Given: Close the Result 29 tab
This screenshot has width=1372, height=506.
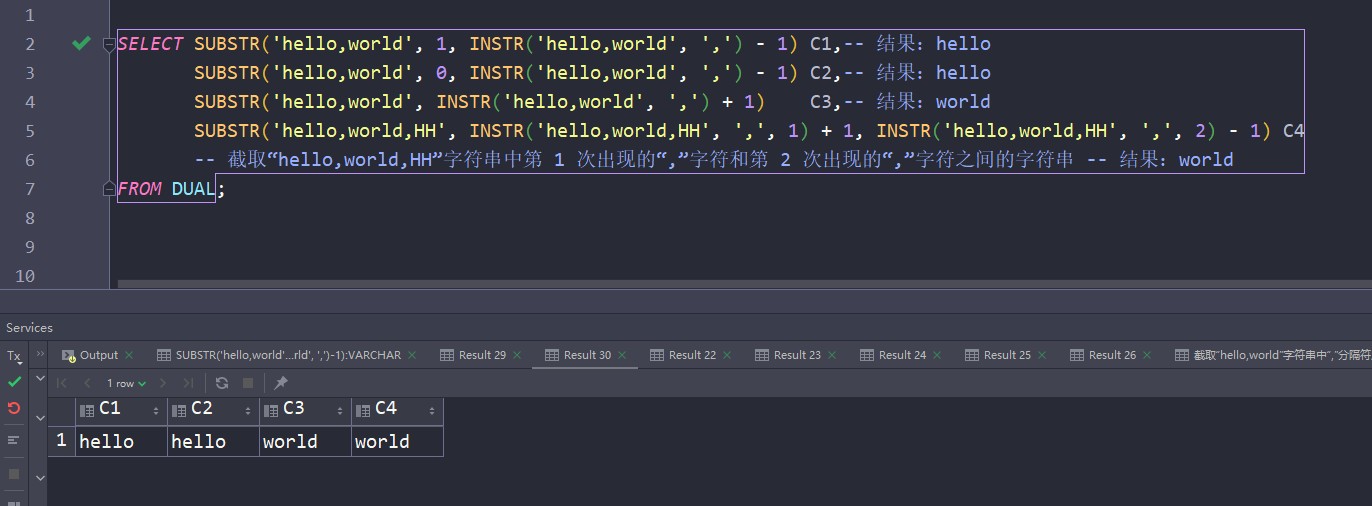Looking at the screenshot, I should [x=519, y=355].
